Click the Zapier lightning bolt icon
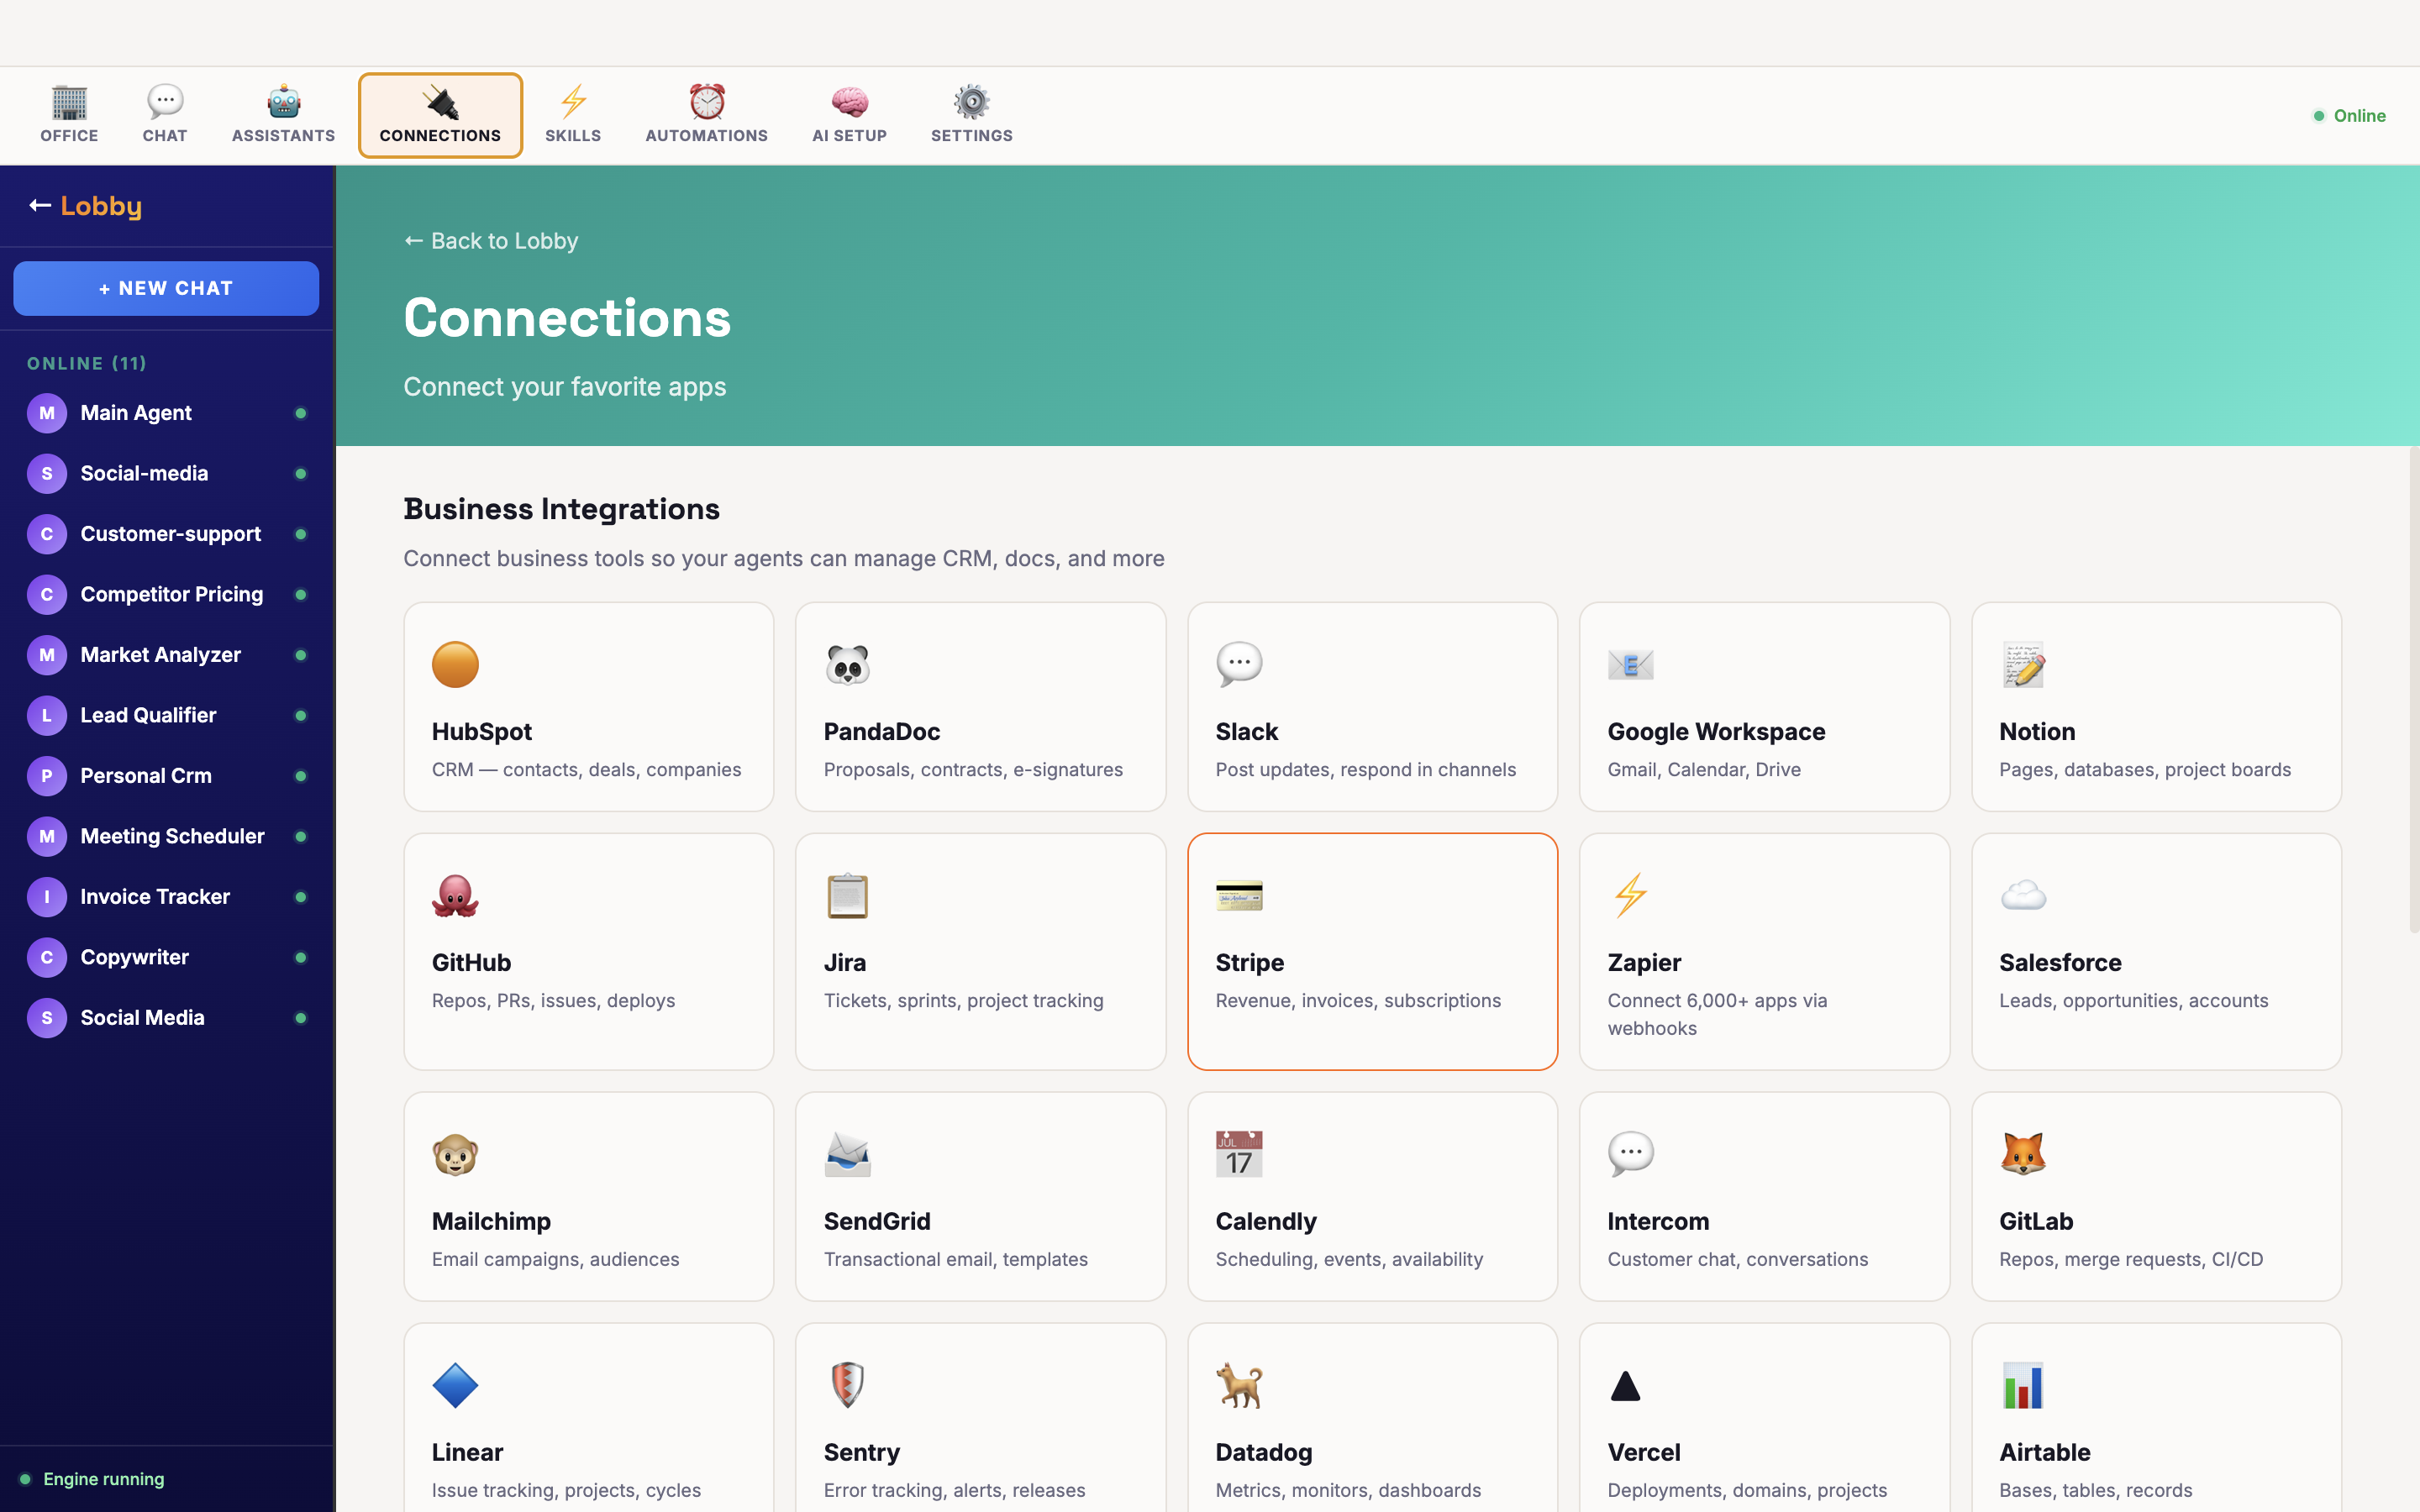 [1631, 895]
